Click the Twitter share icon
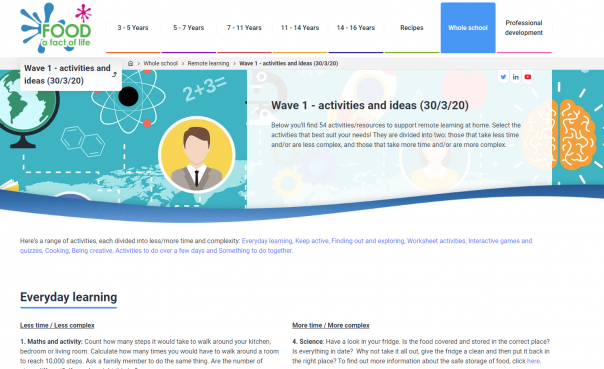Viewport: 604px width, 369px height. [503, 77]
